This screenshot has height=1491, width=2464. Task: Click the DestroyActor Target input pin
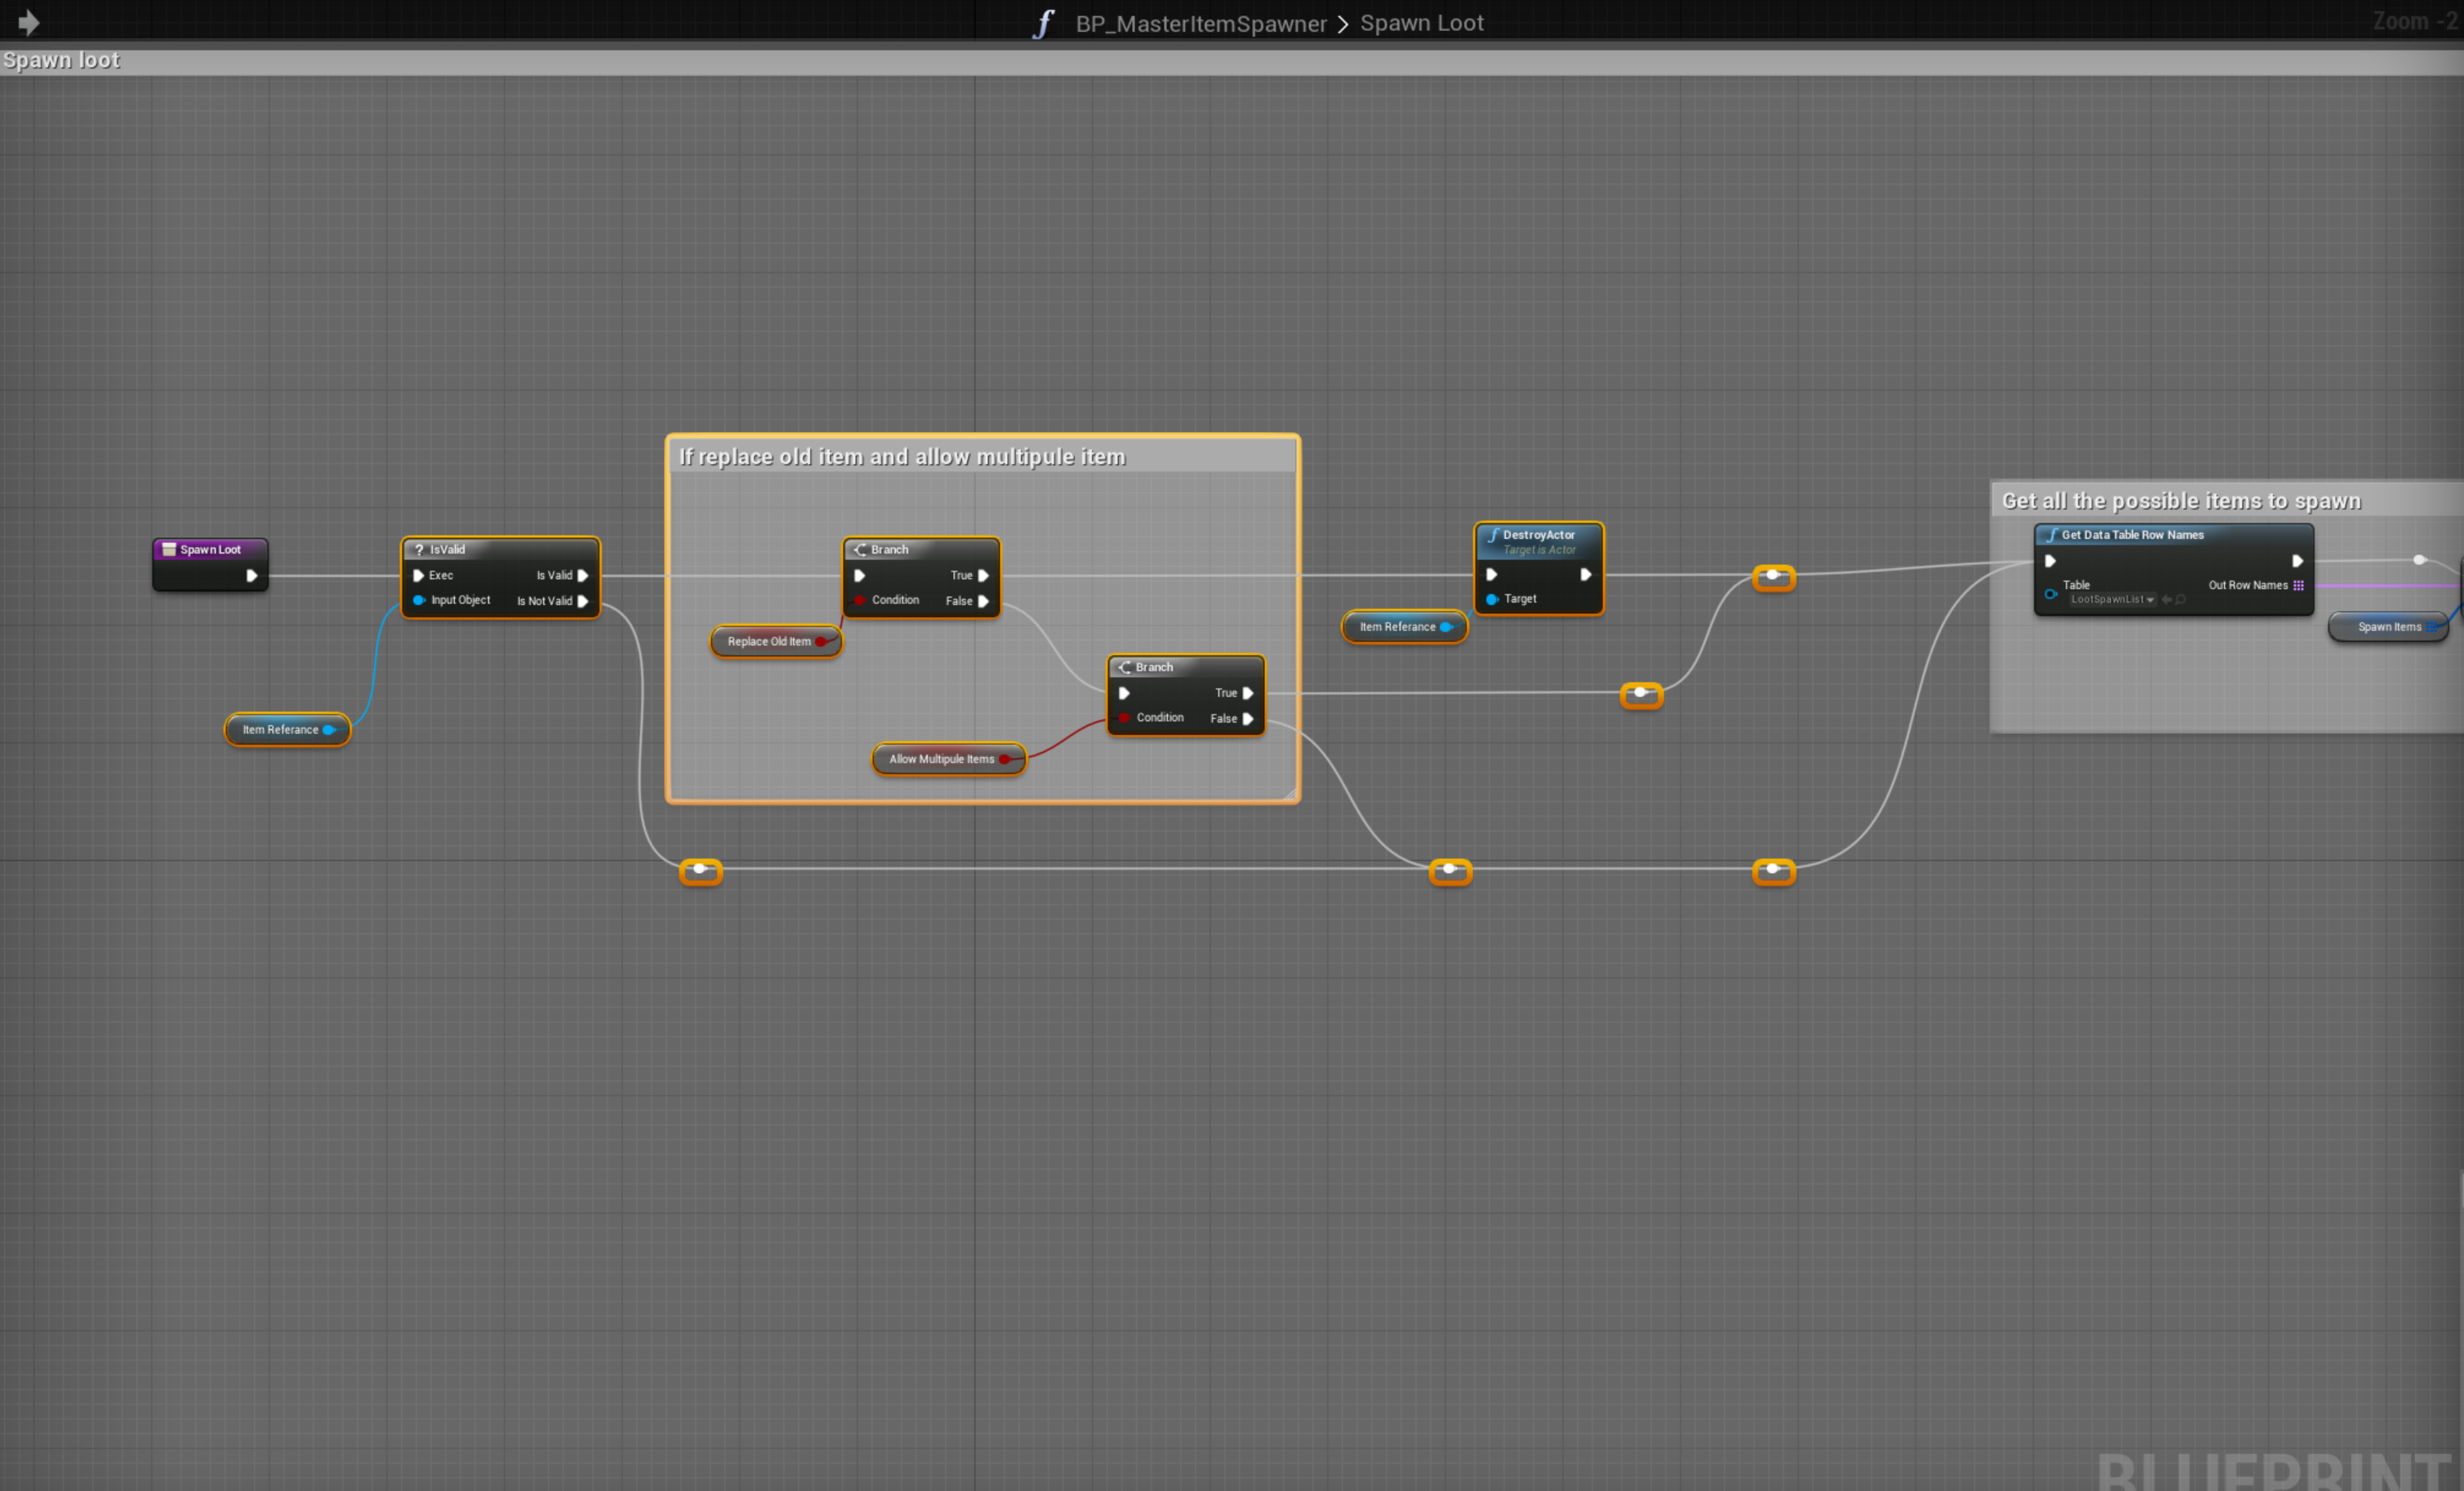[1492, 599]
